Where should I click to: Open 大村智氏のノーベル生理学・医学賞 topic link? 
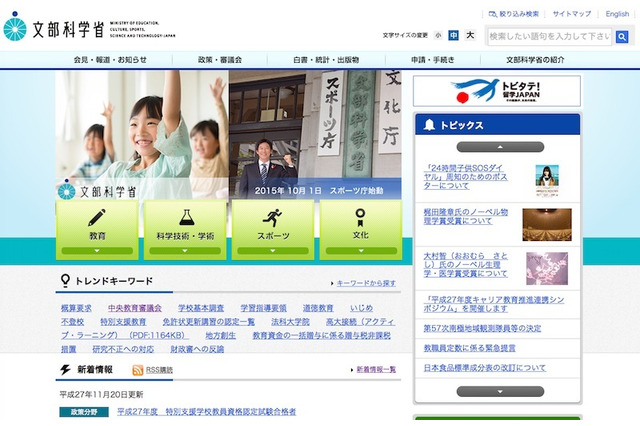[x=466, y=264]
